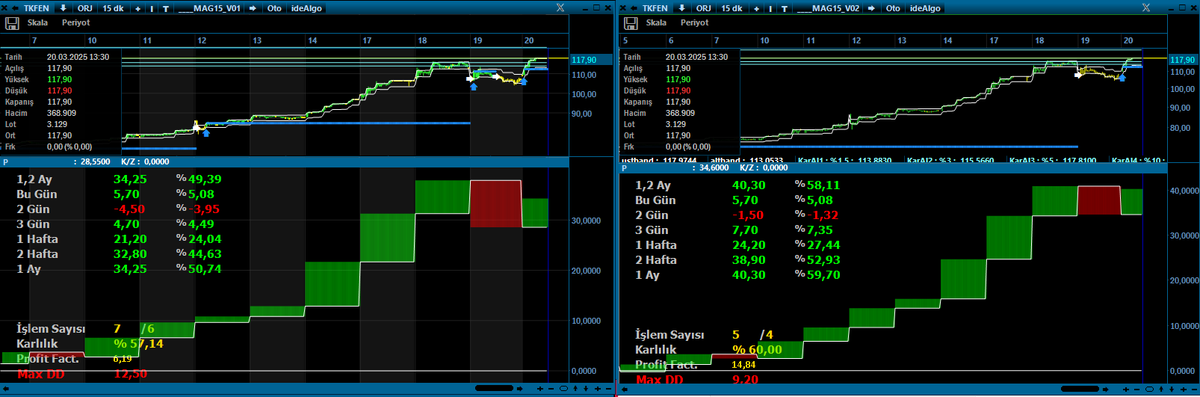Click the 2 Gün value -4,50 in left panel
The image size is (1200, 397).
(131, 209)
